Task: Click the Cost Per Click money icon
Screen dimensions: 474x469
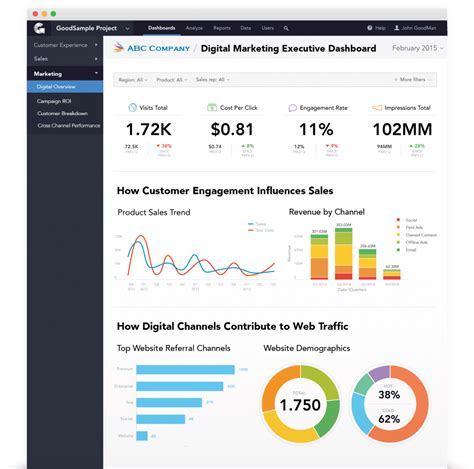Action: [x=212, y=107]
